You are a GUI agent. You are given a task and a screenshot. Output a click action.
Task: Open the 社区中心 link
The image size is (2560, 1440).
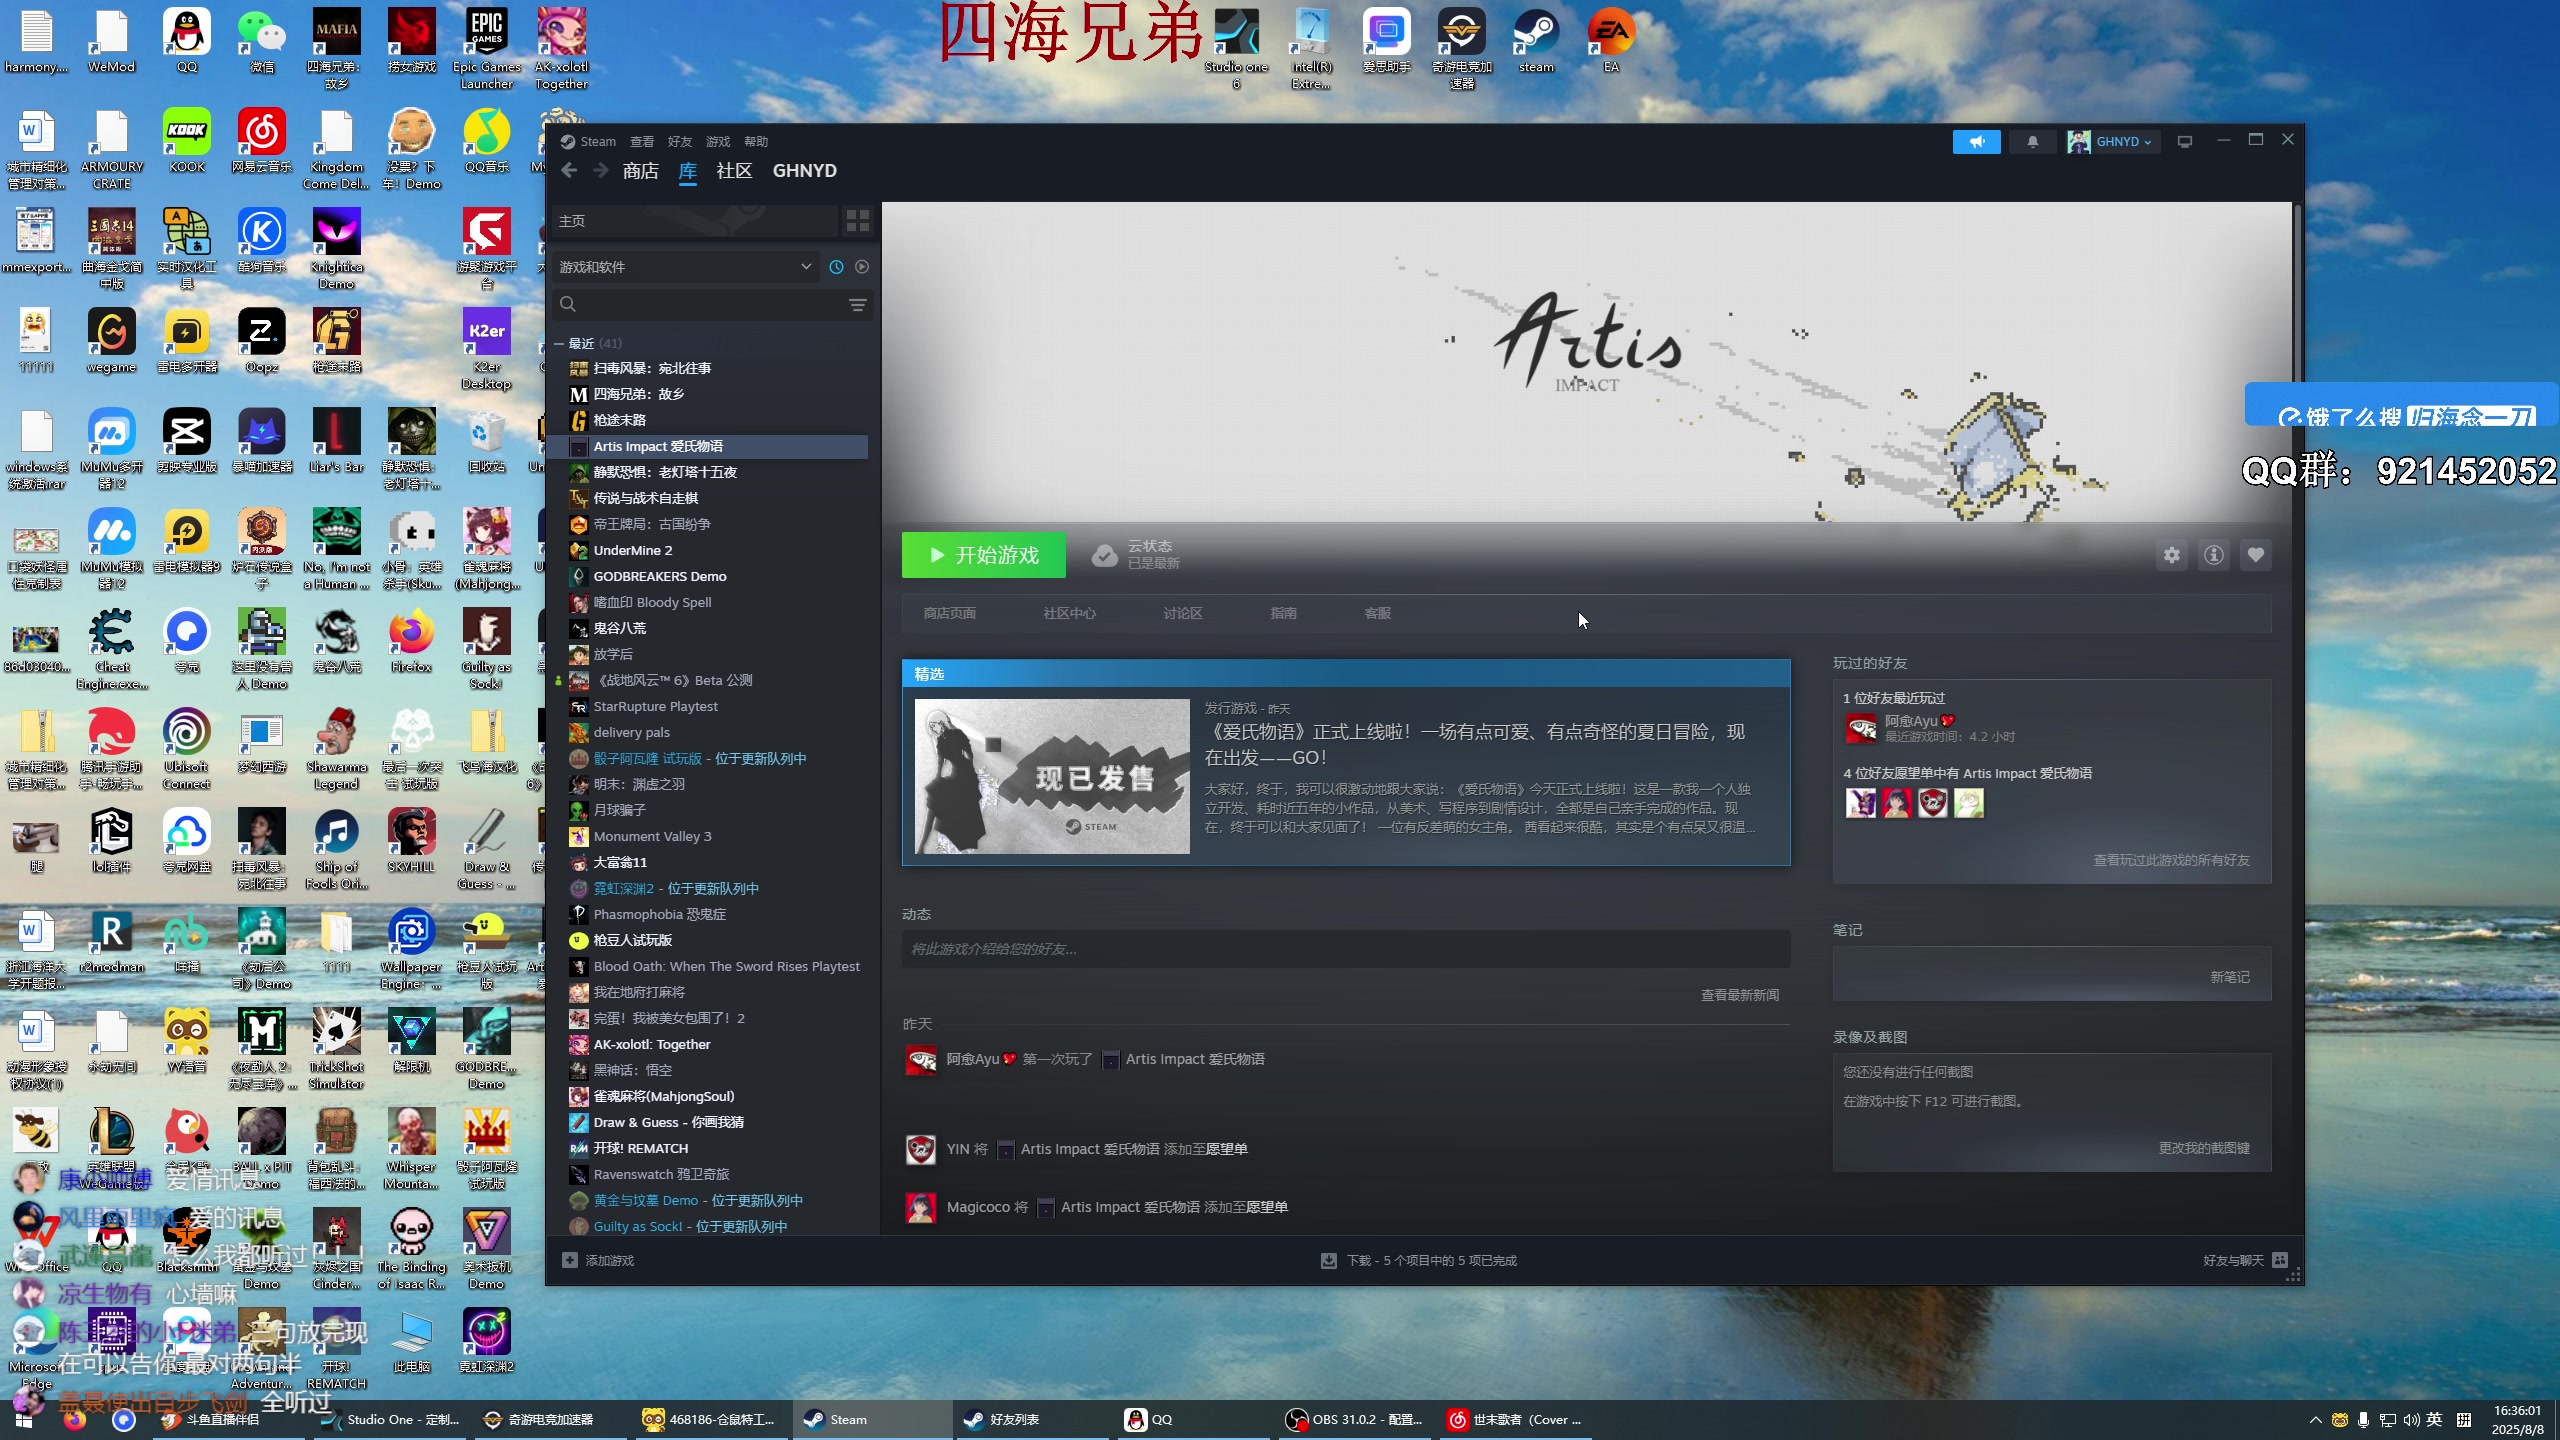(x=1070, y=613)
